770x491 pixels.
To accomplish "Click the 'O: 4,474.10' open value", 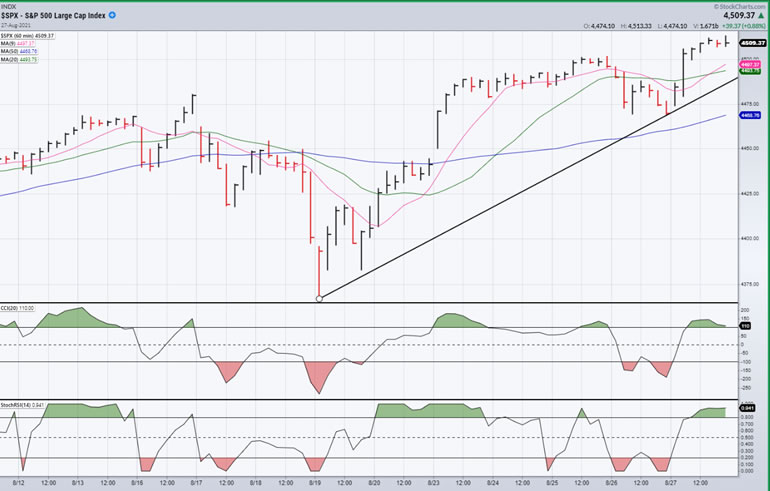I will pos(599,26).
